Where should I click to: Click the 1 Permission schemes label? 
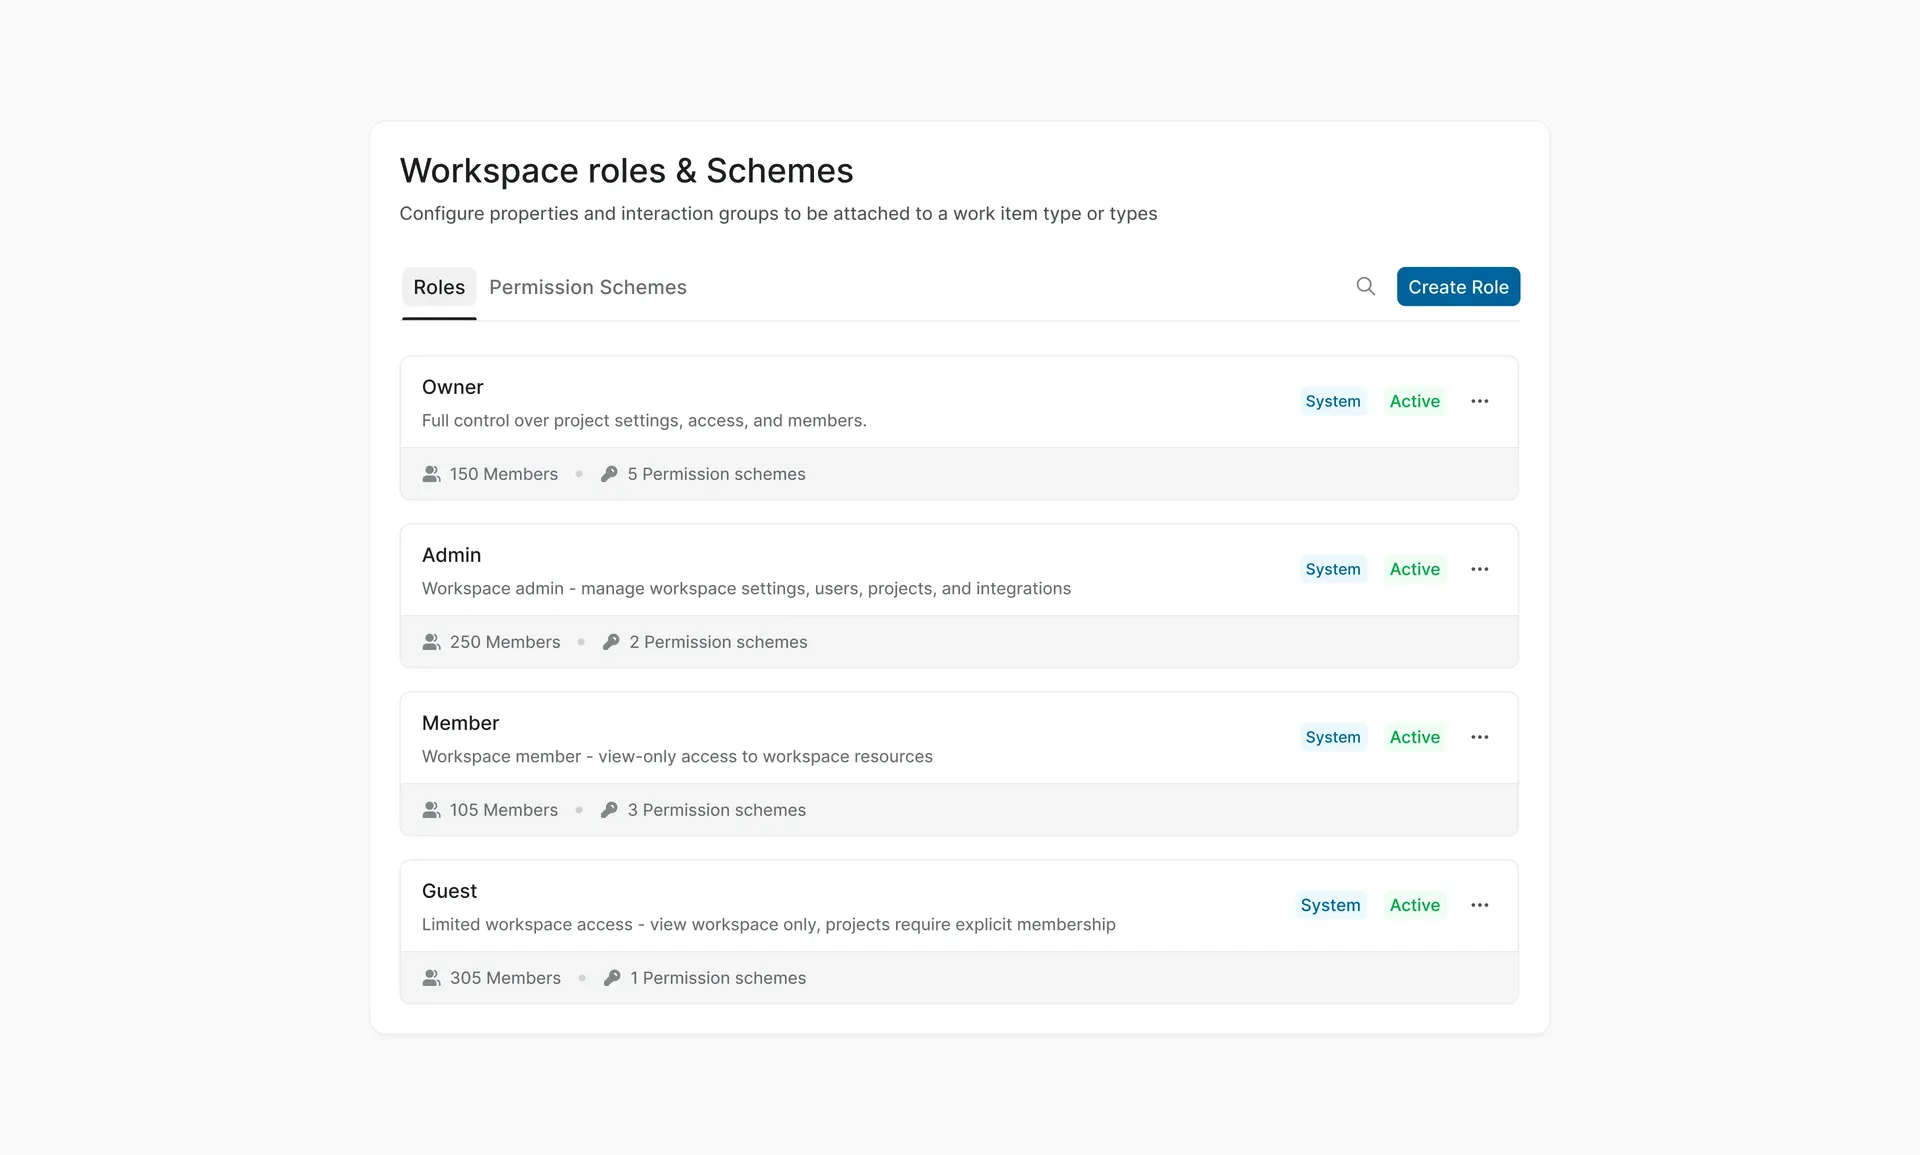tap(718, 978)
